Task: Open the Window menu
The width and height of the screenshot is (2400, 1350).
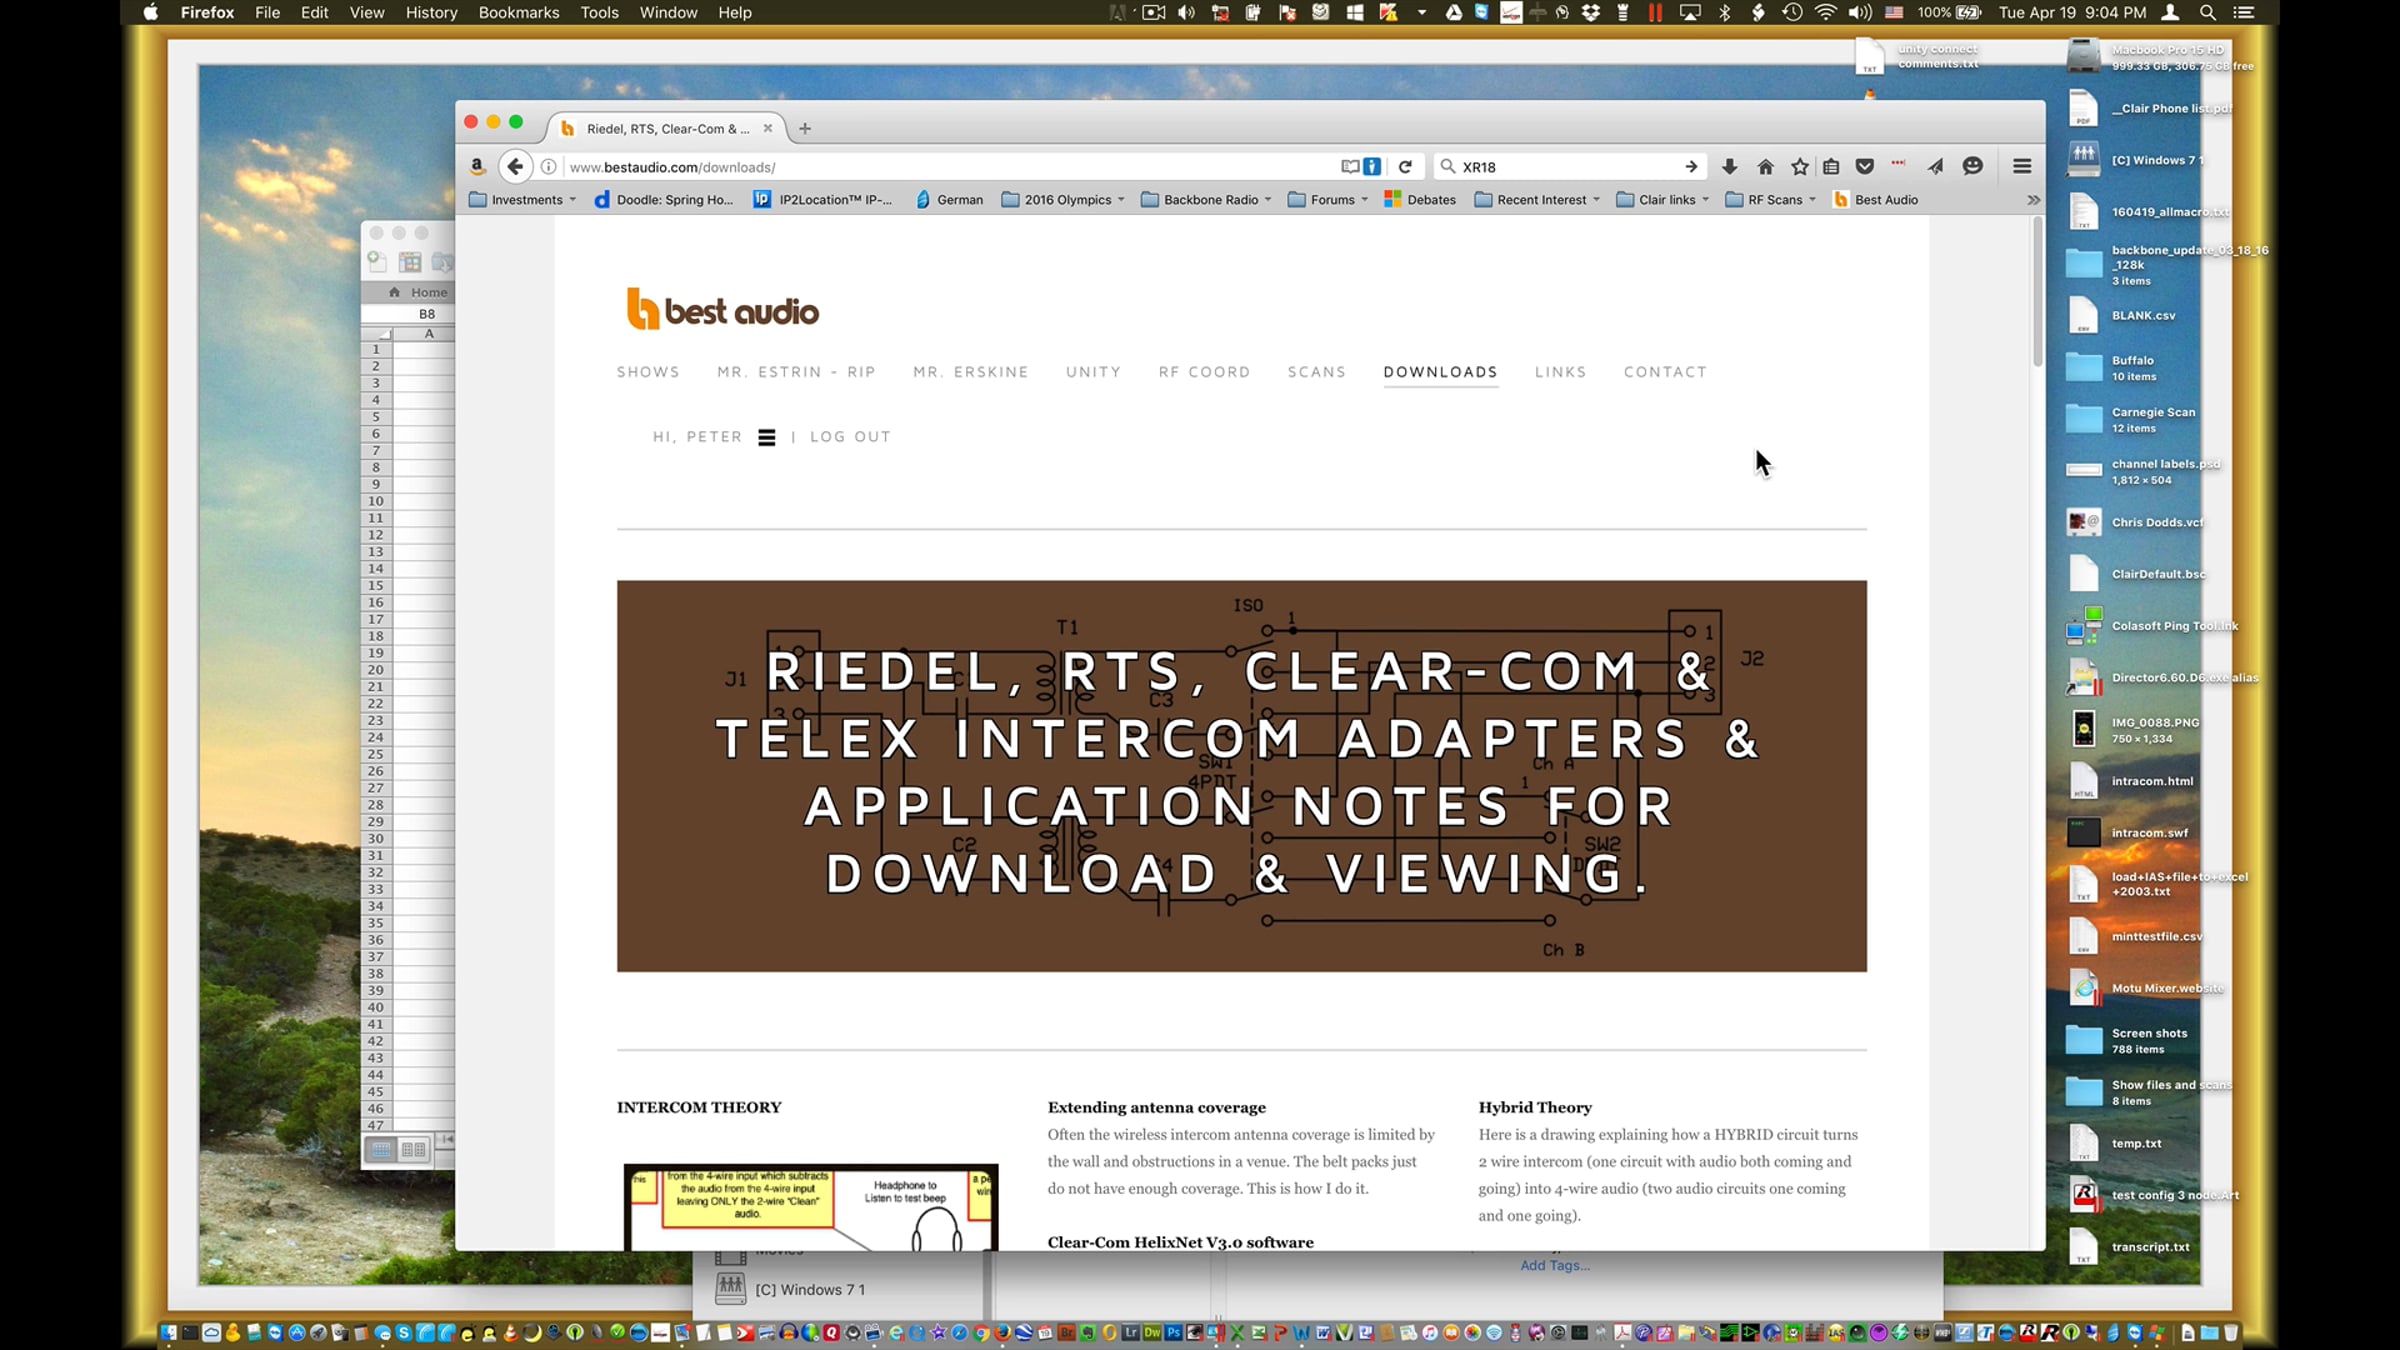Action: tap(668, 13)
